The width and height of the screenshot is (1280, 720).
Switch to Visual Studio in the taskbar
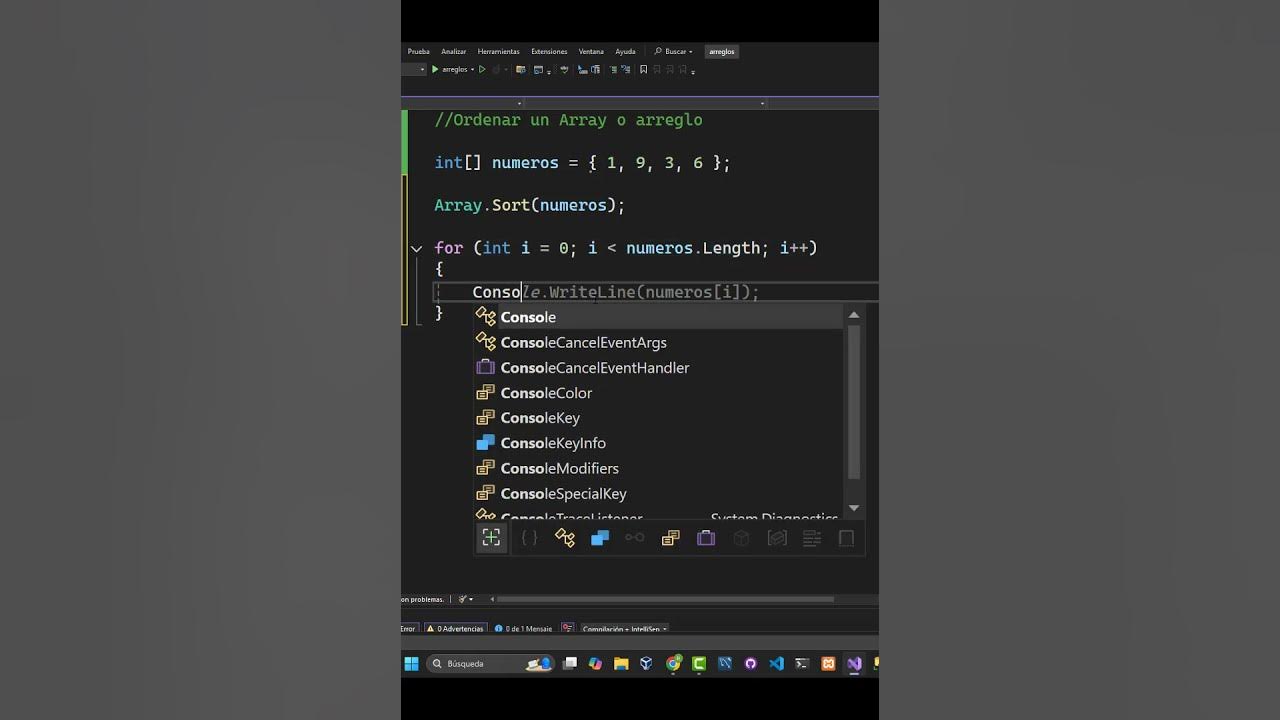854,663
